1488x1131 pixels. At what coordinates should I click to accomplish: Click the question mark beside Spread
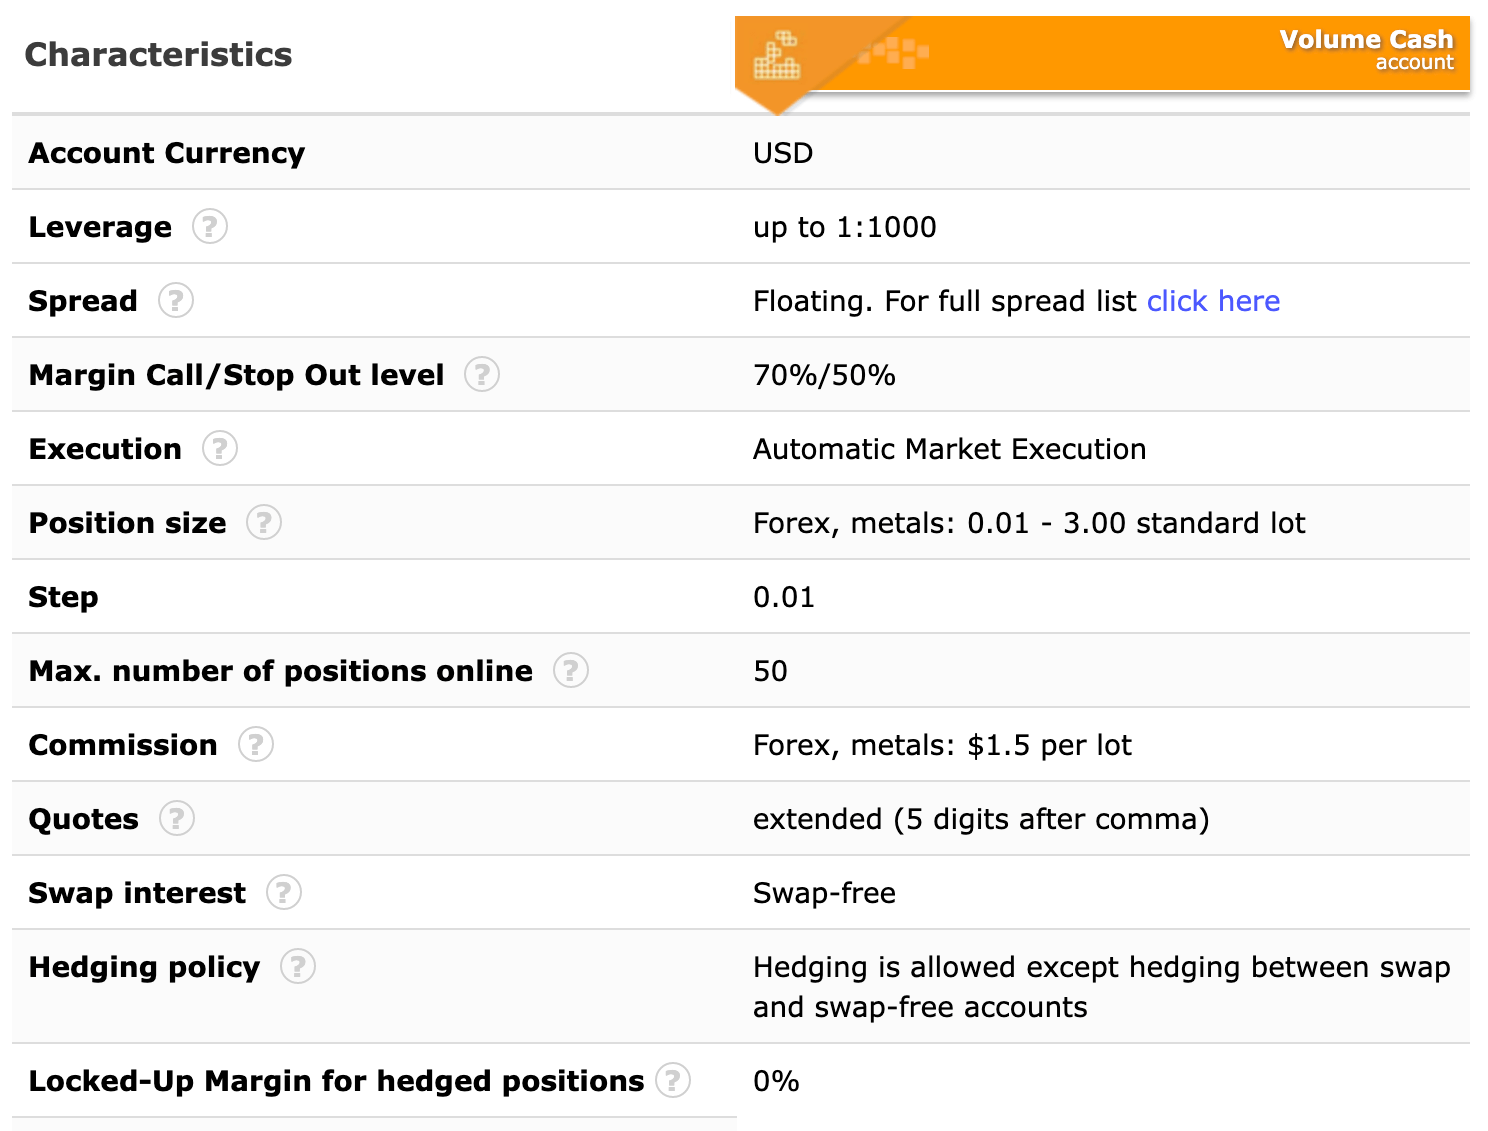pyautogui.click(x=176, y=301)
